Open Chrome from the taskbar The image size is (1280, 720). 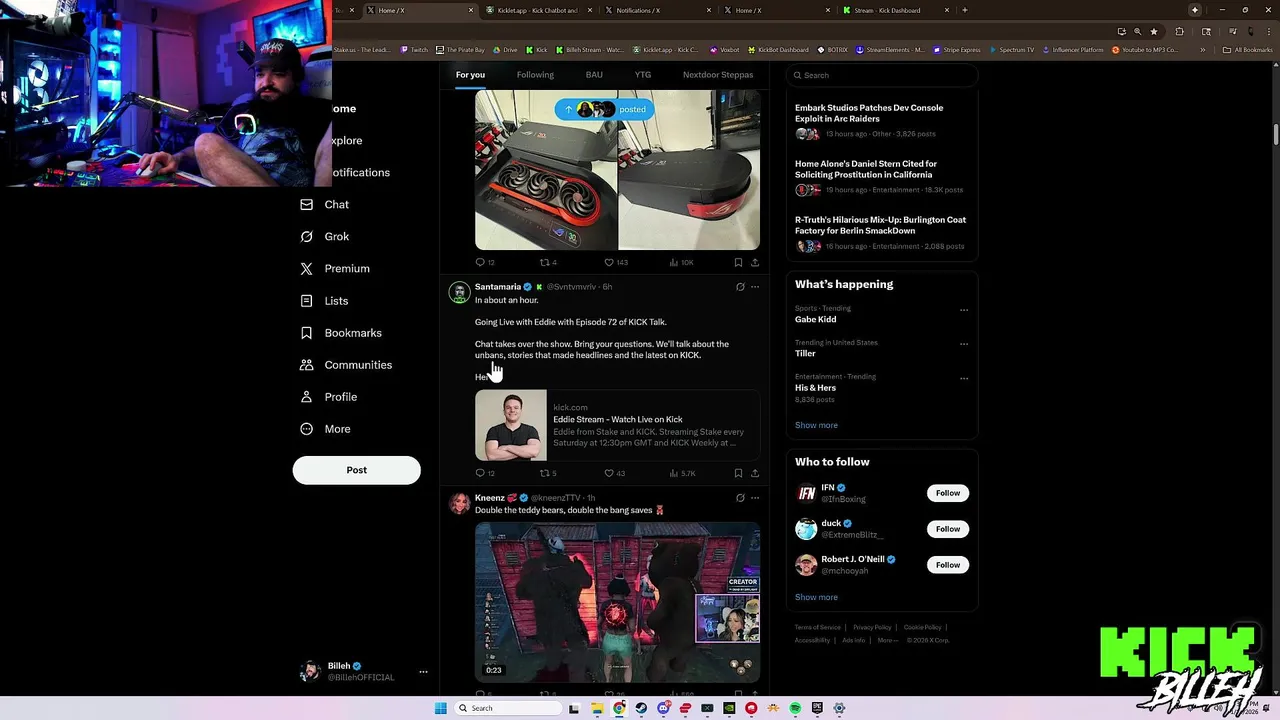point(619,708)
